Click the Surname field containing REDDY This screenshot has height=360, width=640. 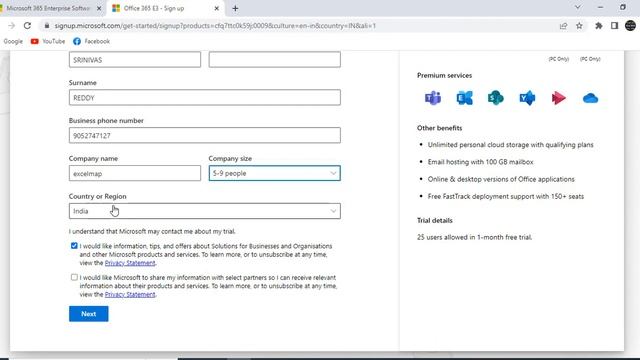click(x=204, y=98)
